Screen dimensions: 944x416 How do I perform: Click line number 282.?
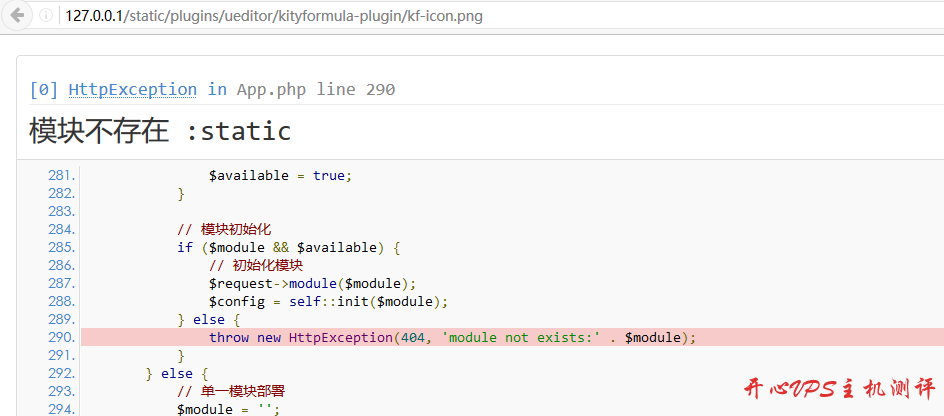pyautogui.click(x=62, y=194)
